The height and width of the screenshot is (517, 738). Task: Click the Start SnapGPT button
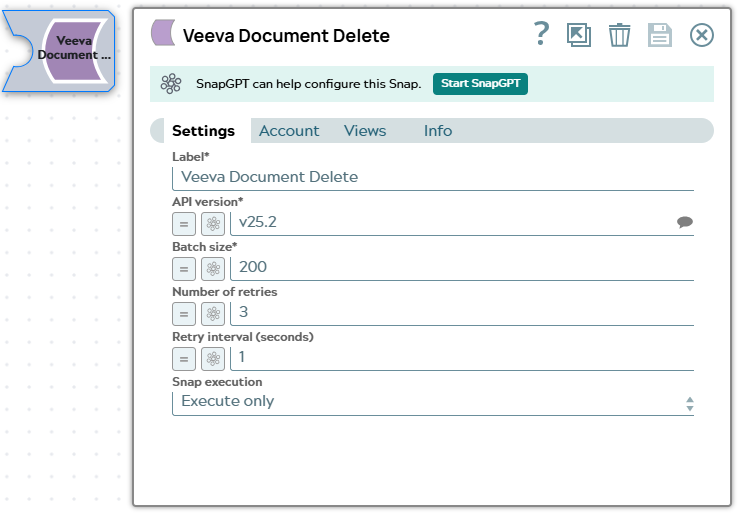click(x=480, y=84)
